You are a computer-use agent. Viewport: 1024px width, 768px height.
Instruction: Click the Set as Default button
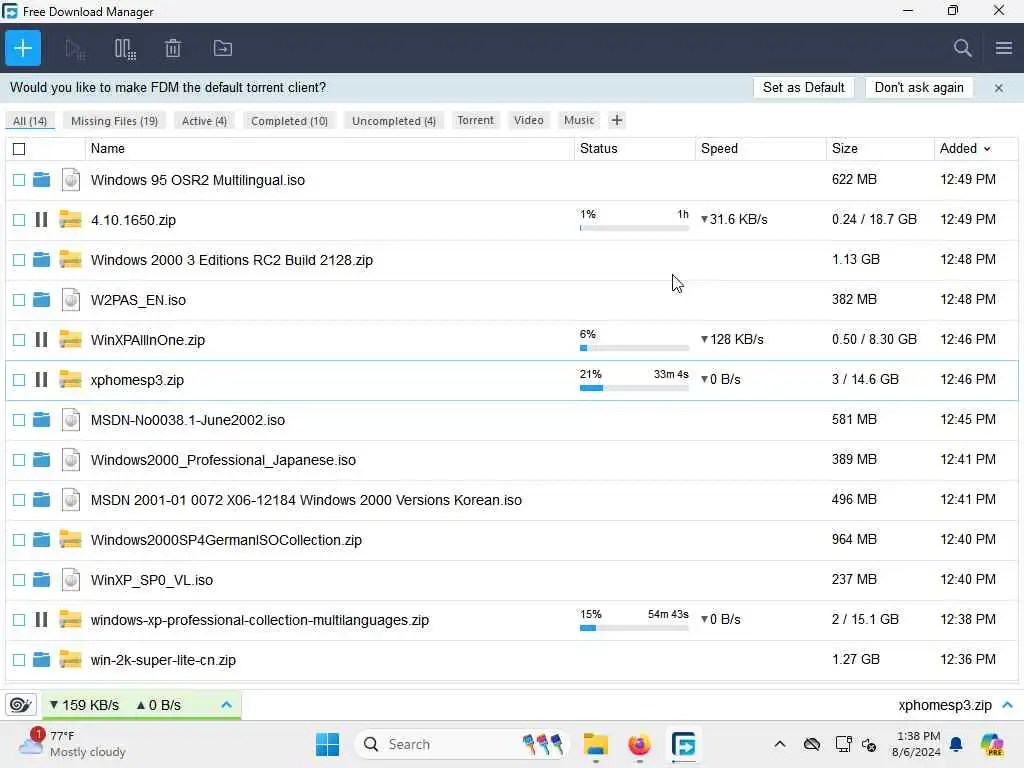803,88
